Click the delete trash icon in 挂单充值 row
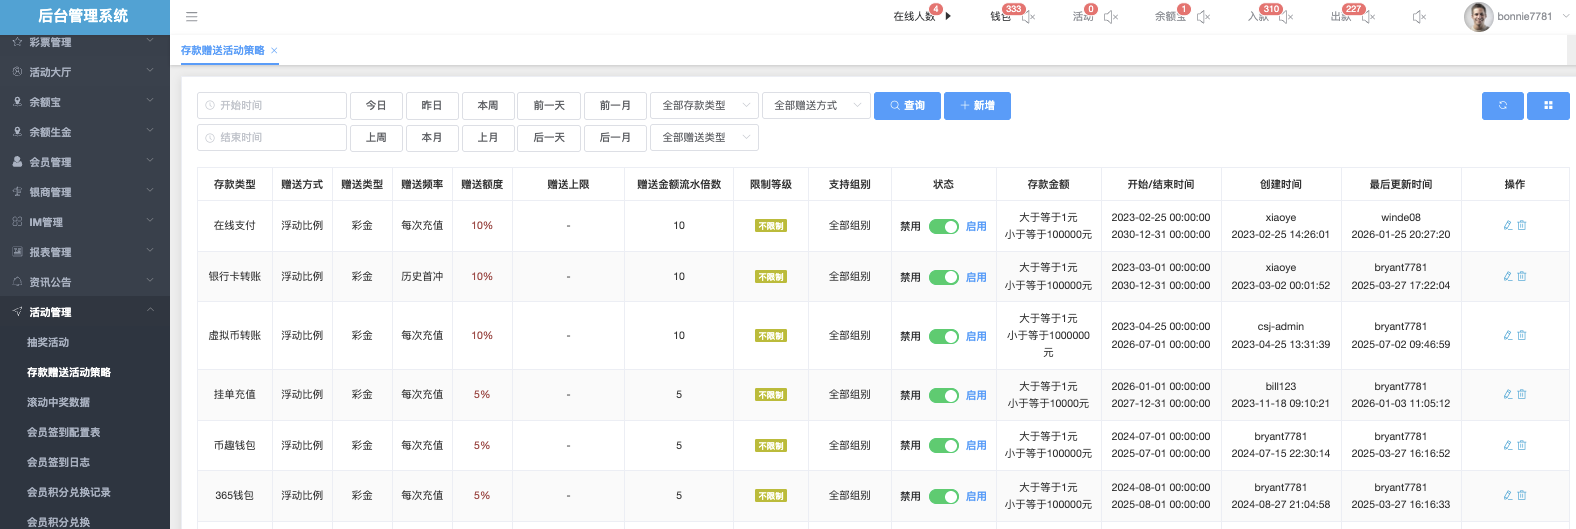This screenshot has height=529, width=1576. (1522, 395)
